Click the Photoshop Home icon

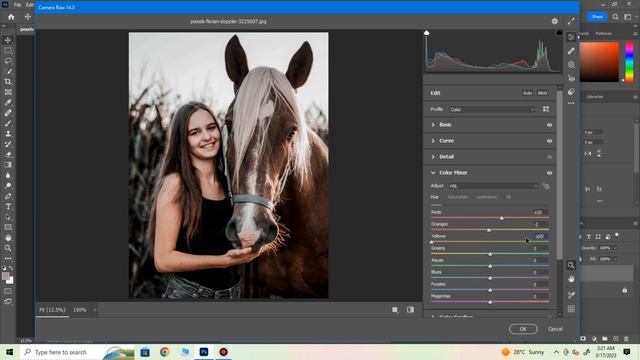11,17
